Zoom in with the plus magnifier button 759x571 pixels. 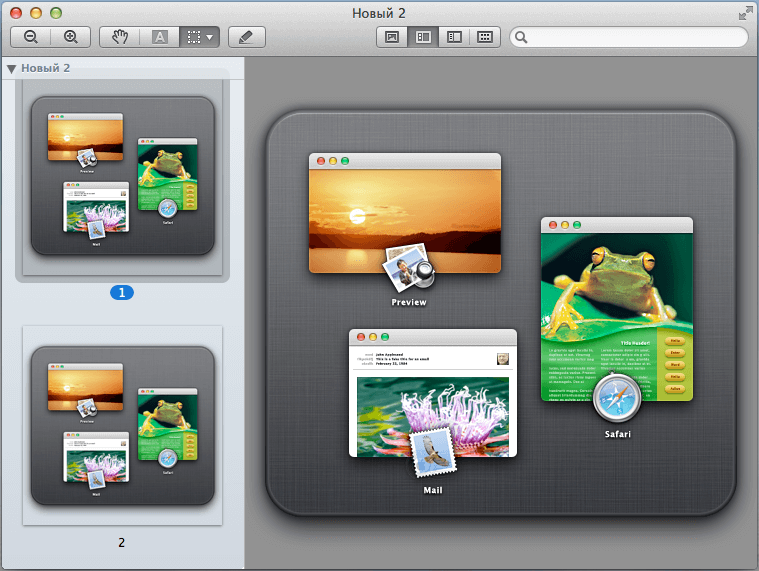(71, 37)
